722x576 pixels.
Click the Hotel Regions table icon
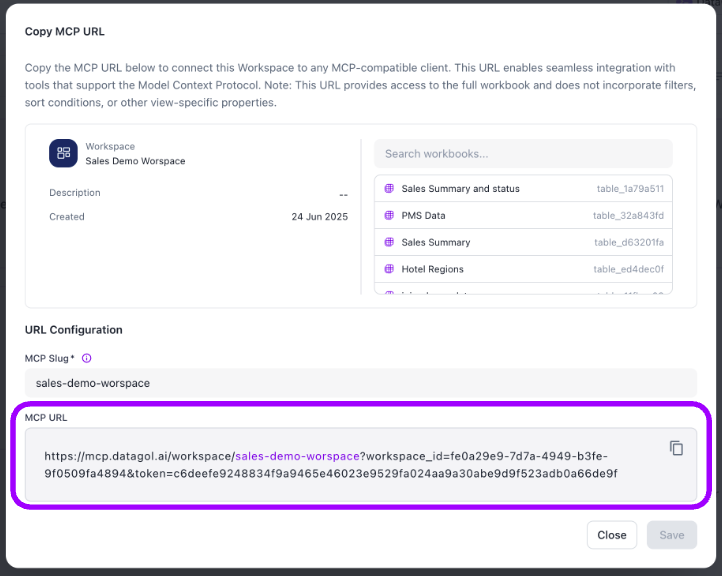tap(389, 269)
